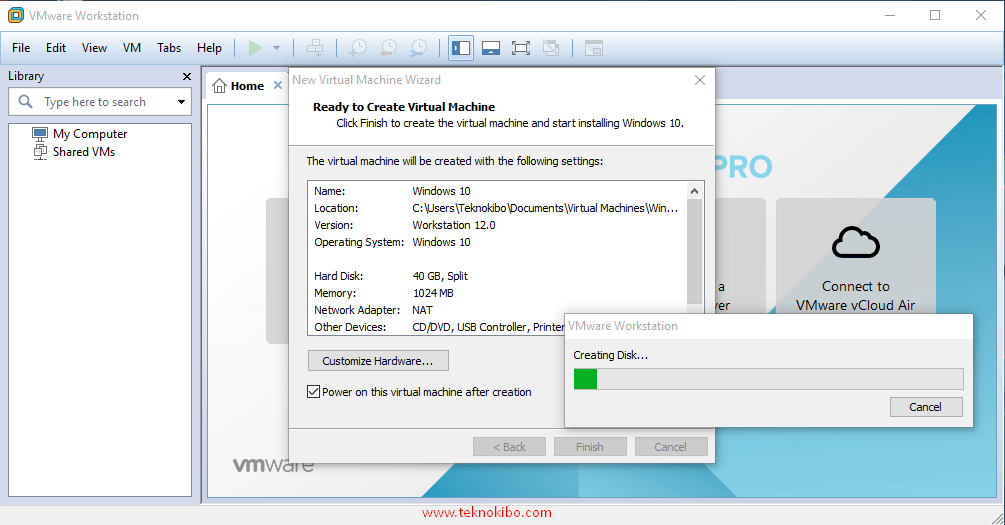Click the wizard Back button
Image resolution: width=1005 pixels, height=525 pixels.
click(510, 447)
